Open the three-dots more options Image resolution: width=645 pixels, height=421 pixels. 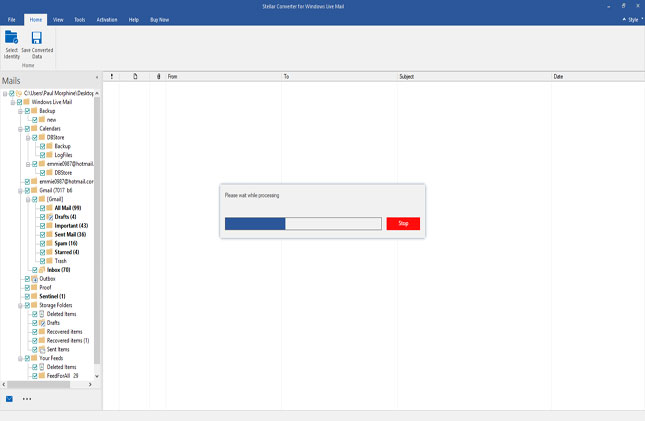pos(27,399)
